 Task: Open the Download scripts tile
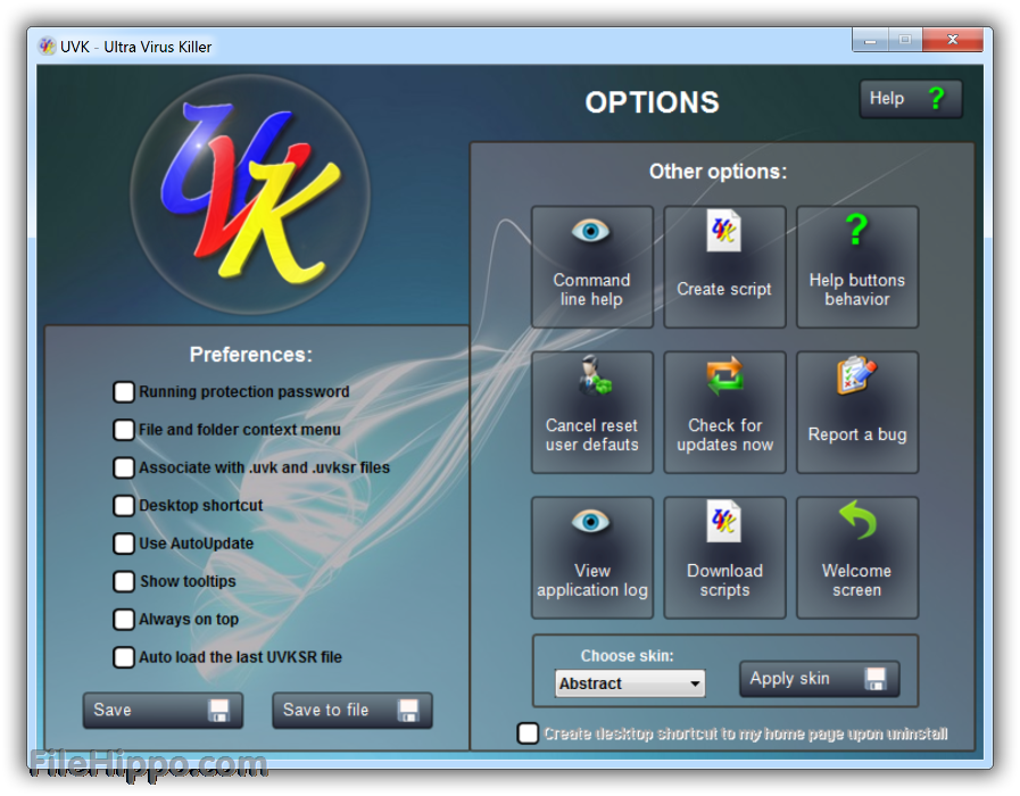(725, 558)
